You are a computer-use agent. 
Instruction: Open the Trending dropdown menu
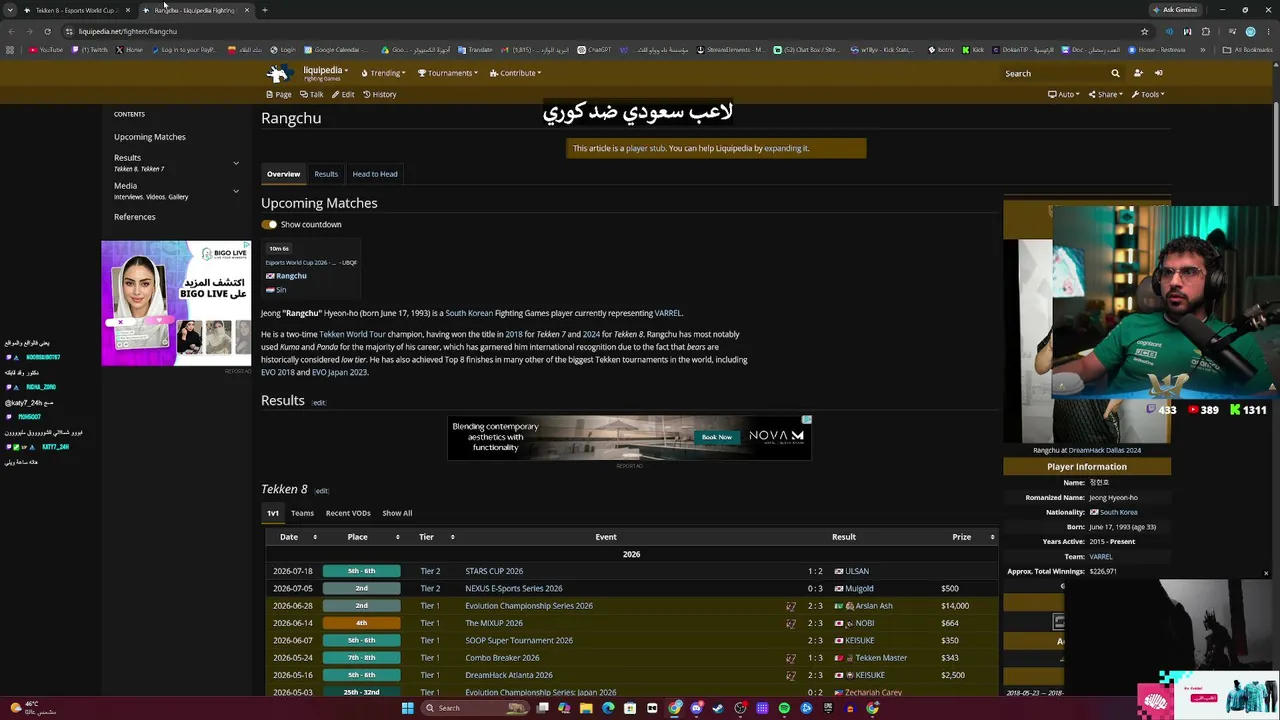pos(383,73)
